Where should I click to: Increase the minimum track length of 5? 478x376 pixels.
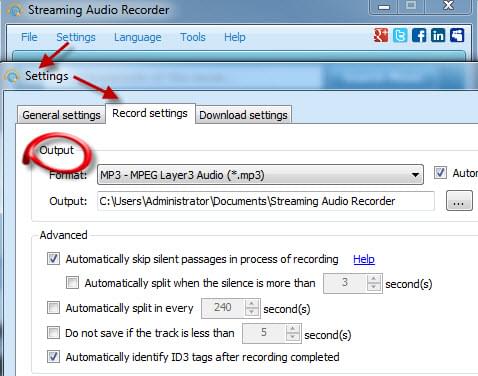click(x=293, y=329)
